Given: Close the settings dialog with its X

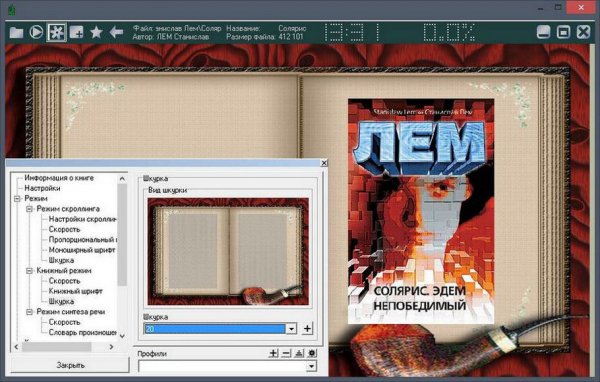Looking at the screenshot, I should (x=324, y=163).
